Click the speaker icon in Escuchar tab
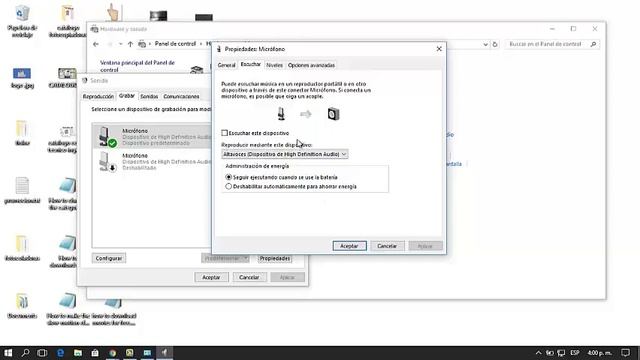 [333, 114]
